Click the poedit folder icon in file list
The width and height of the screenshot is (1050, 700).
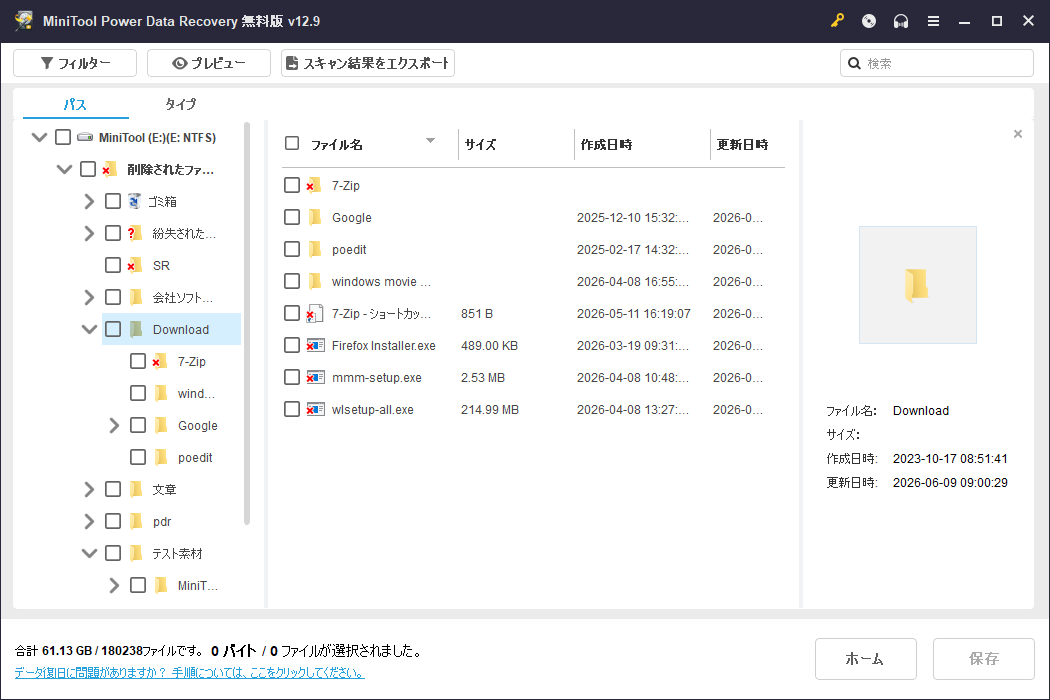tap(315, 249)
